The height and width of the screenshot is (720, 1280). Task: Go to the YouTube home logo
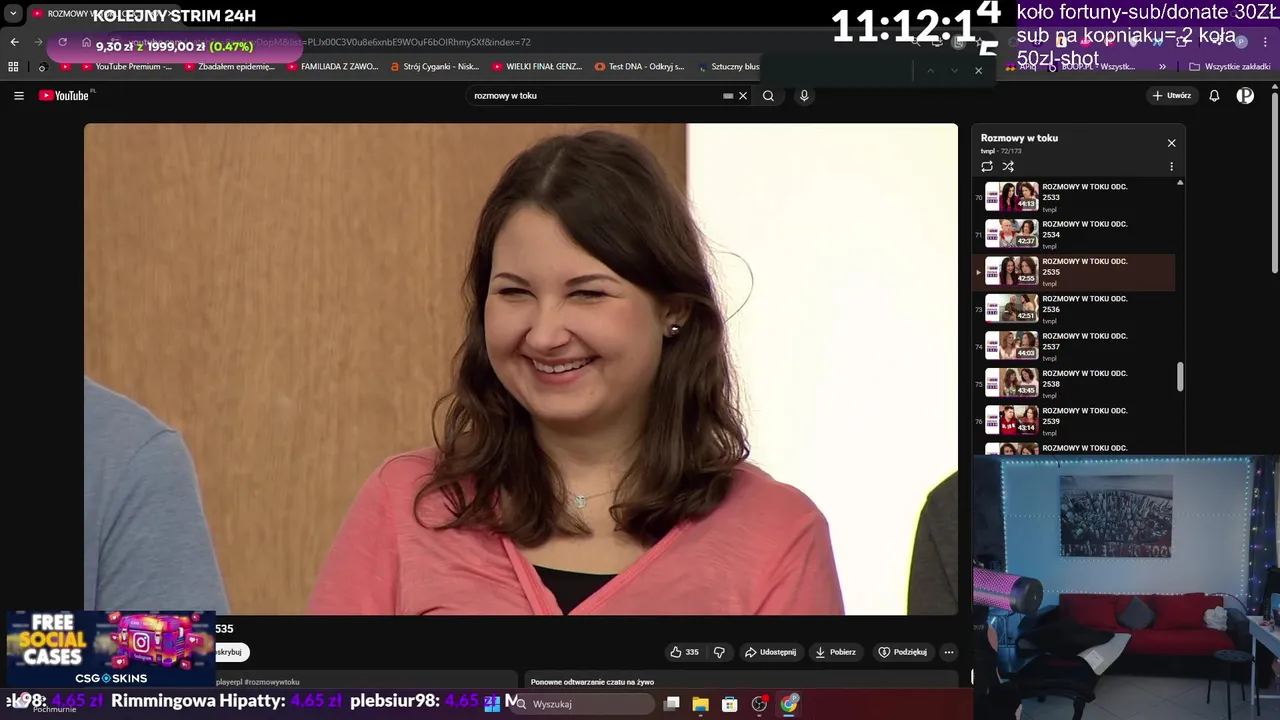65,96
